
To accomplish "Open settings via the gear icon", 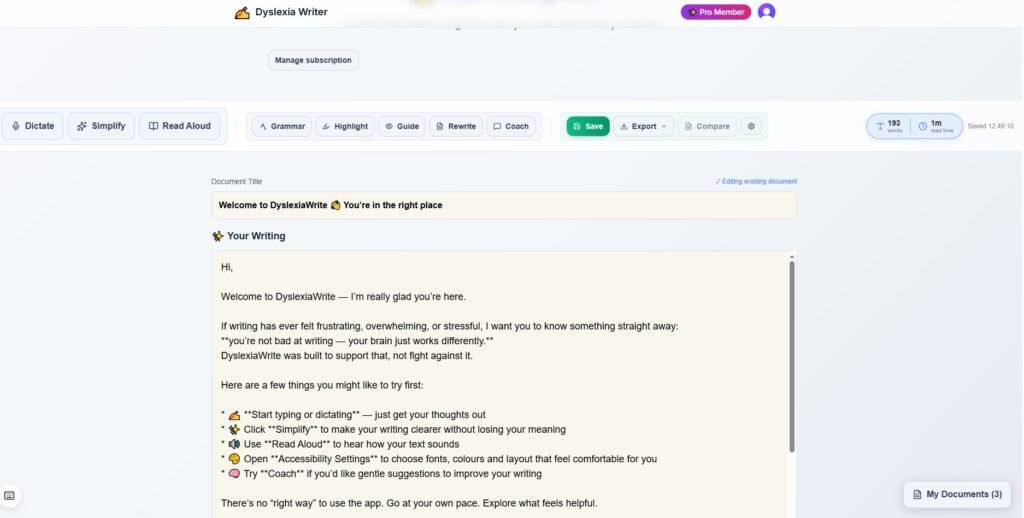I will coord(752,126).
